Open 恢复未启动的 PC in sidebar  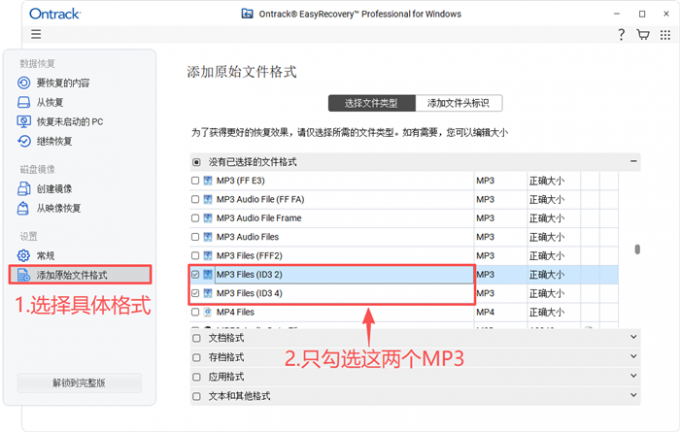coord(70,122)
